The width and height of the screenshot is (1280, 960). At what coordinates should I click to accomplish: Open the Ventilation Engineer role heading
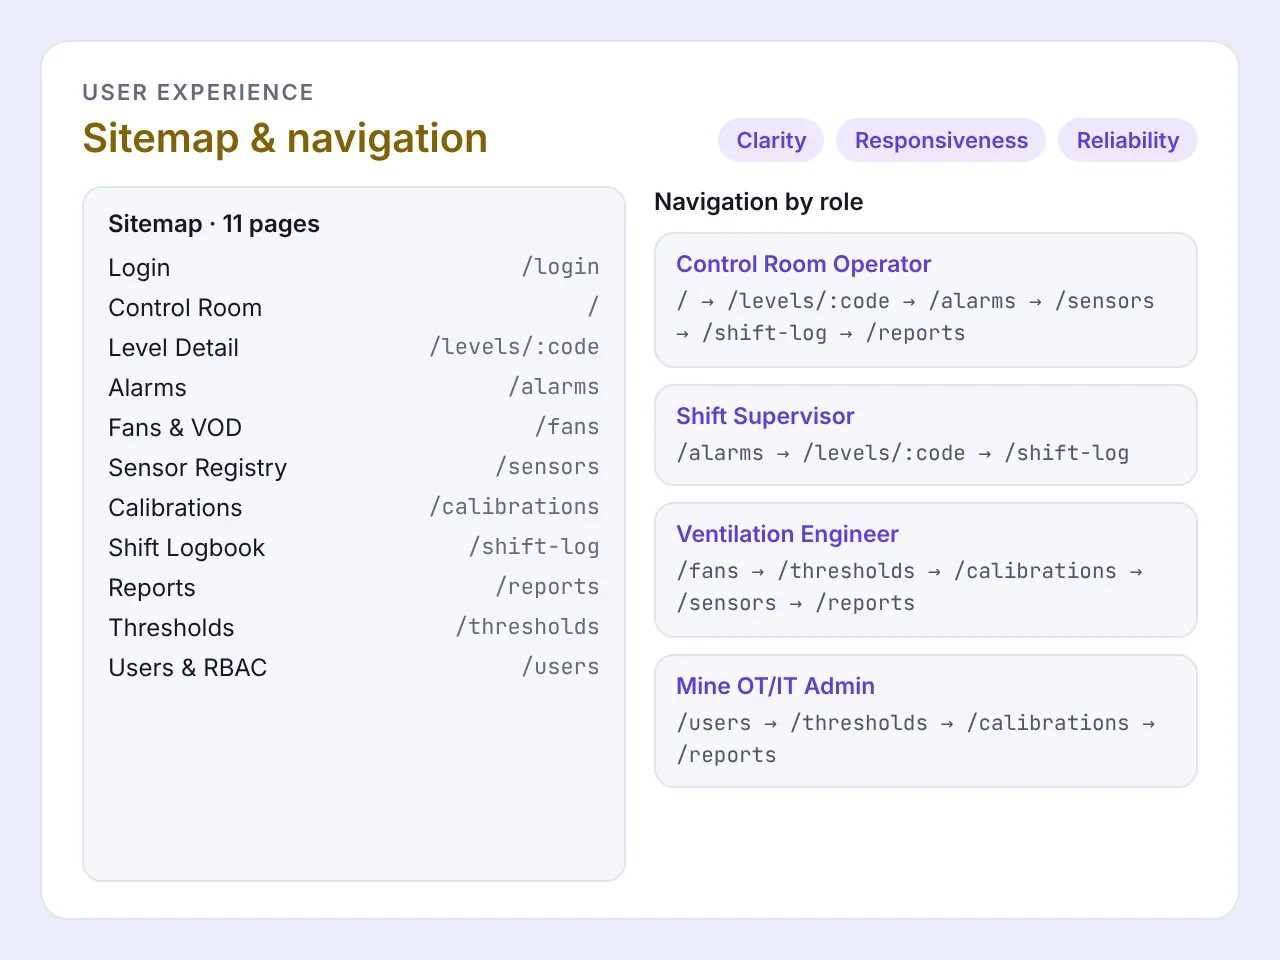tap(787, 534)
